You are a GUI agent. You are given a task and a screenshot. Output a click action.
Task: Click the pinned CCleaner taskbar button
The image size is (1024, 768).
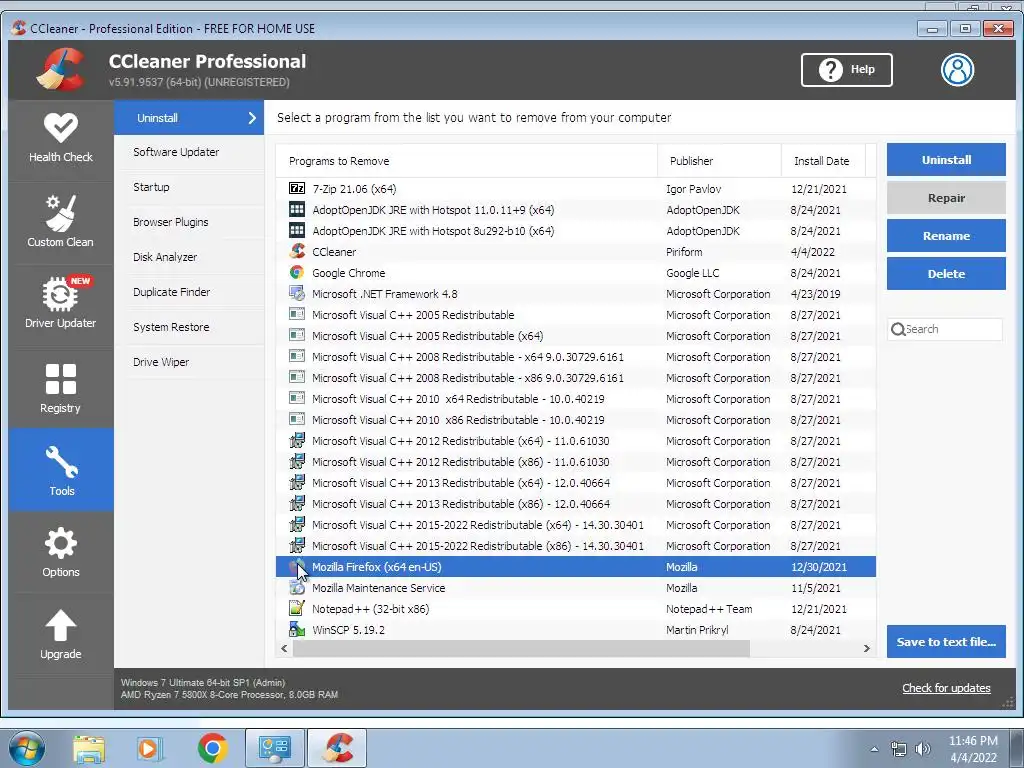pyautogui.click(x=337, y=748)
